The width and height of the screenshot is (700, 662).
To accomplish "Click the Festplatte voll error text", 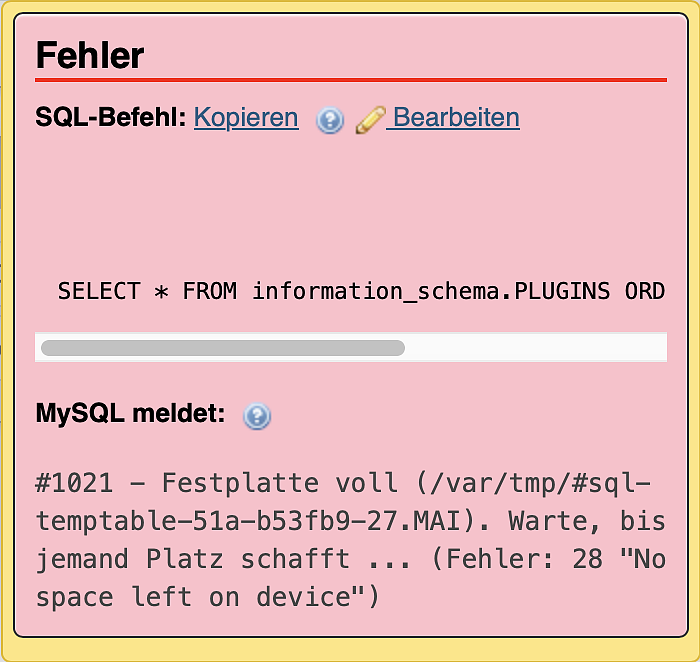I will [x=280, y=484].
